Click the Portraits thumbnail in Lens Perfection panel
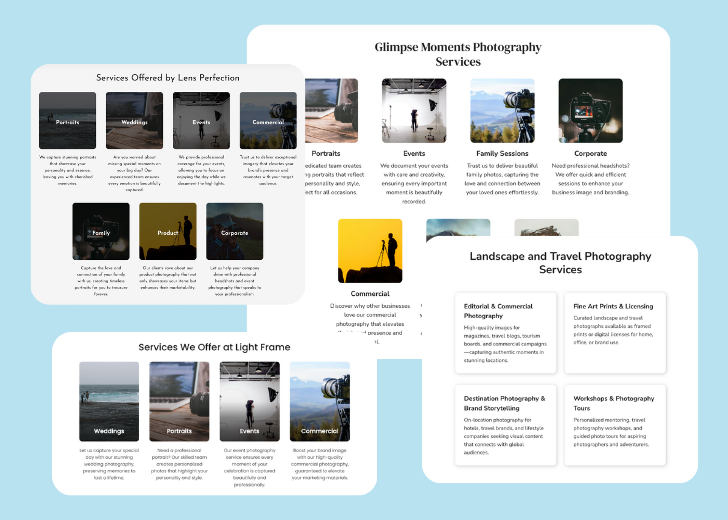This screenshot has height=520, width=728. 67,120
